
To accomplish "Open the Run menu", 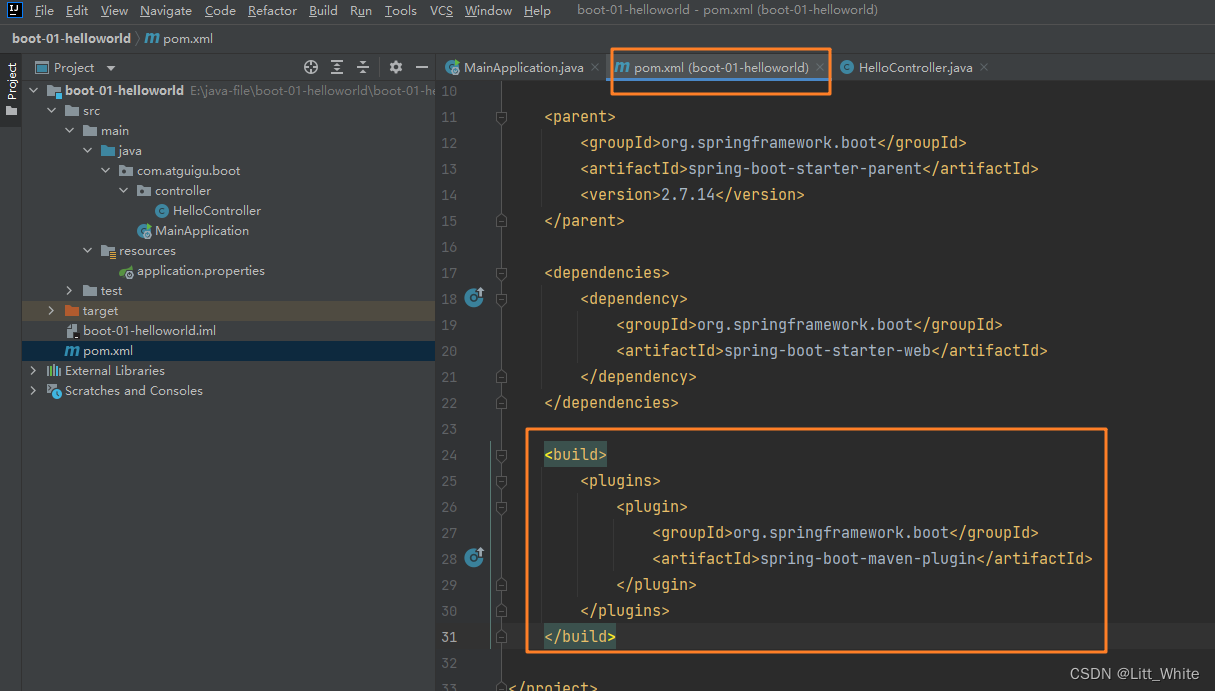I will click(x=361, y=11).
